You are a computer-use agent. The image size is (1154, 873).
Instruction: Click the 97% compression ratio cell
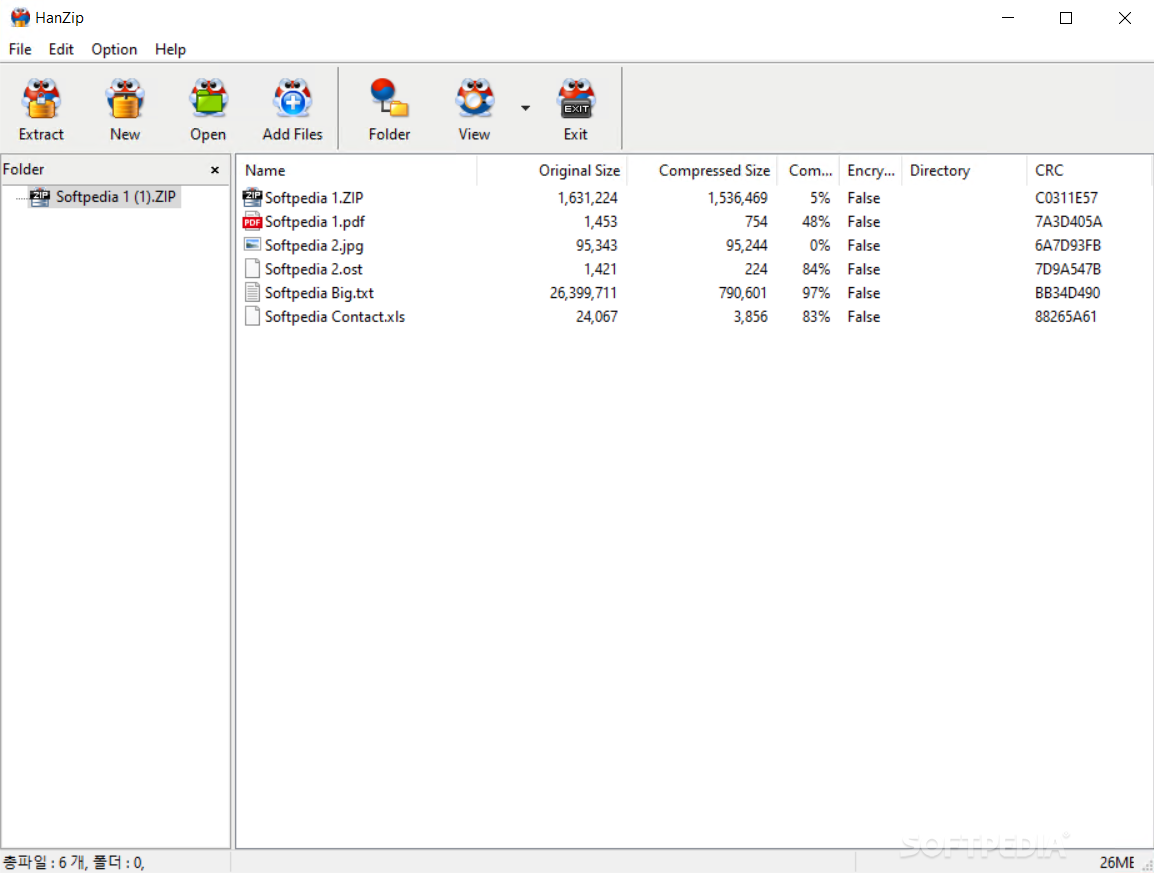[x=816, y=293]
